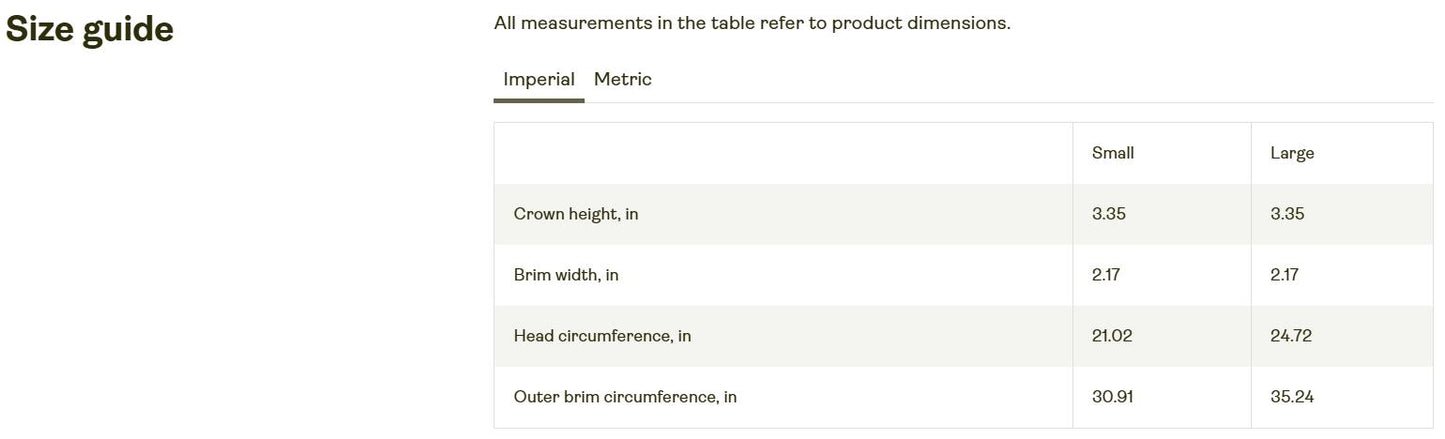The image size is (1445, 439).
Task: Click the 'Outer brim circumference, in' label
Action: point(625,397)
